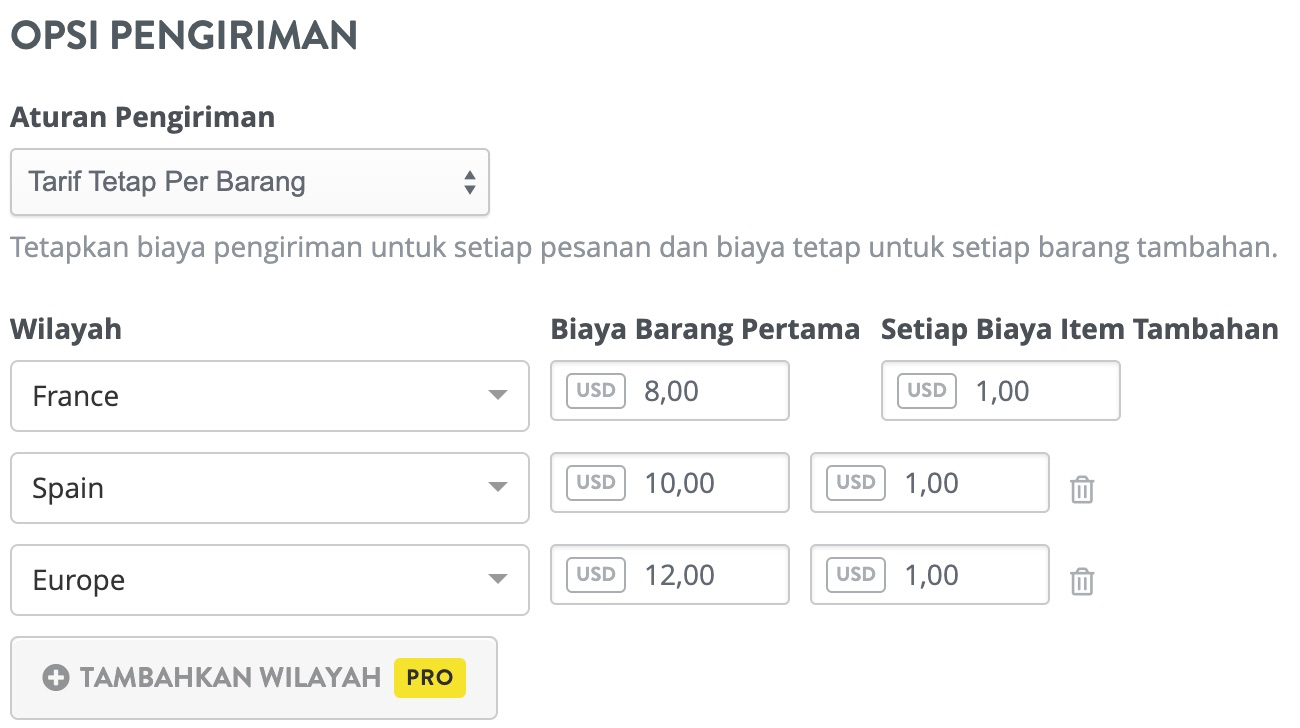The height and width of the screenshot is (728, 1300).
Task: Open the Aturan Pengiriman shipping rule dropdown
Action: [x=250, y=182]
